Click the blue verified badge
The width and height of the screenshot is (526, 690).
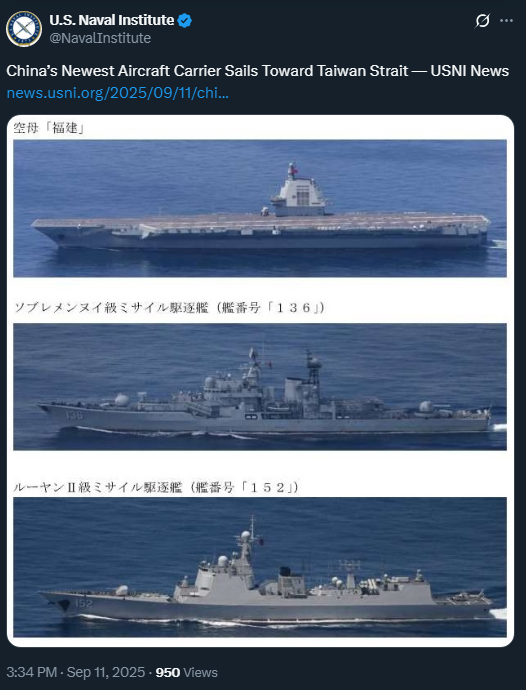tap(184, 20)
